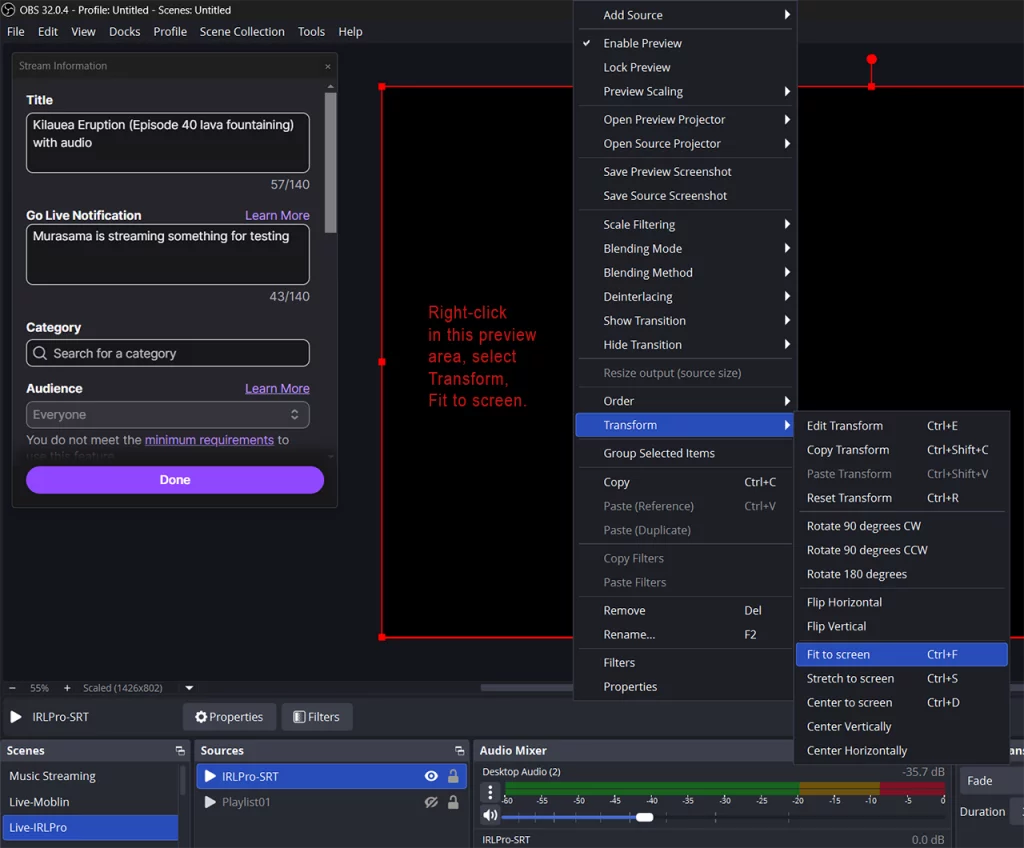This screenshot has height=848, width=1024.
Task: Toggle the lock on IRLPro-SRT source
Action: tap(453, 776)
